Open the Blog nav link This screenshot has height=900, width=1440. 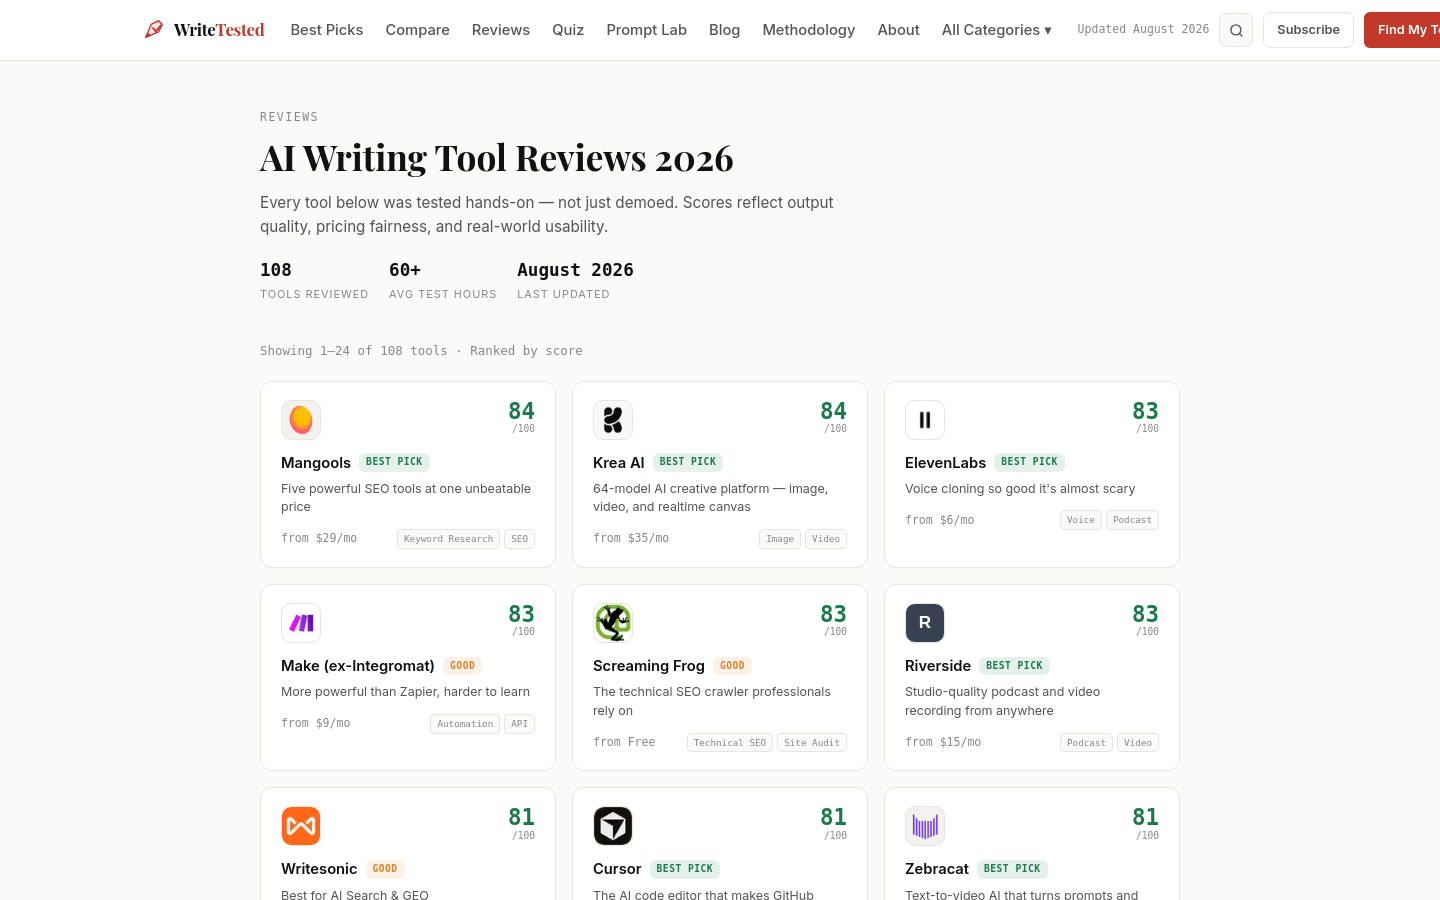click(725, 30)
